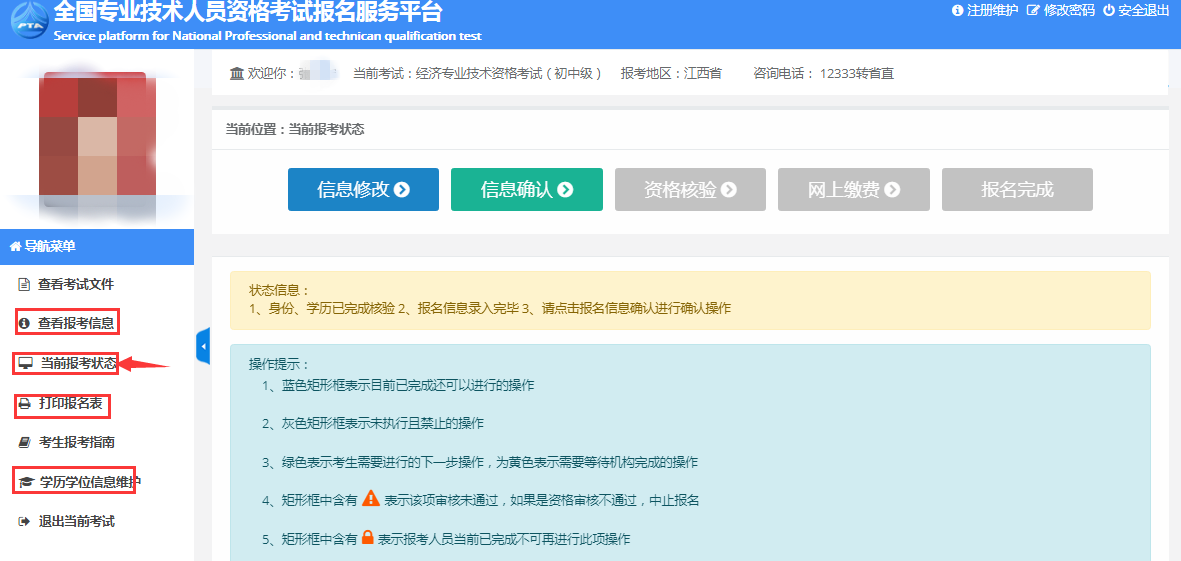Collapse the sidebar with the blue arrow handle

(203, 346)
